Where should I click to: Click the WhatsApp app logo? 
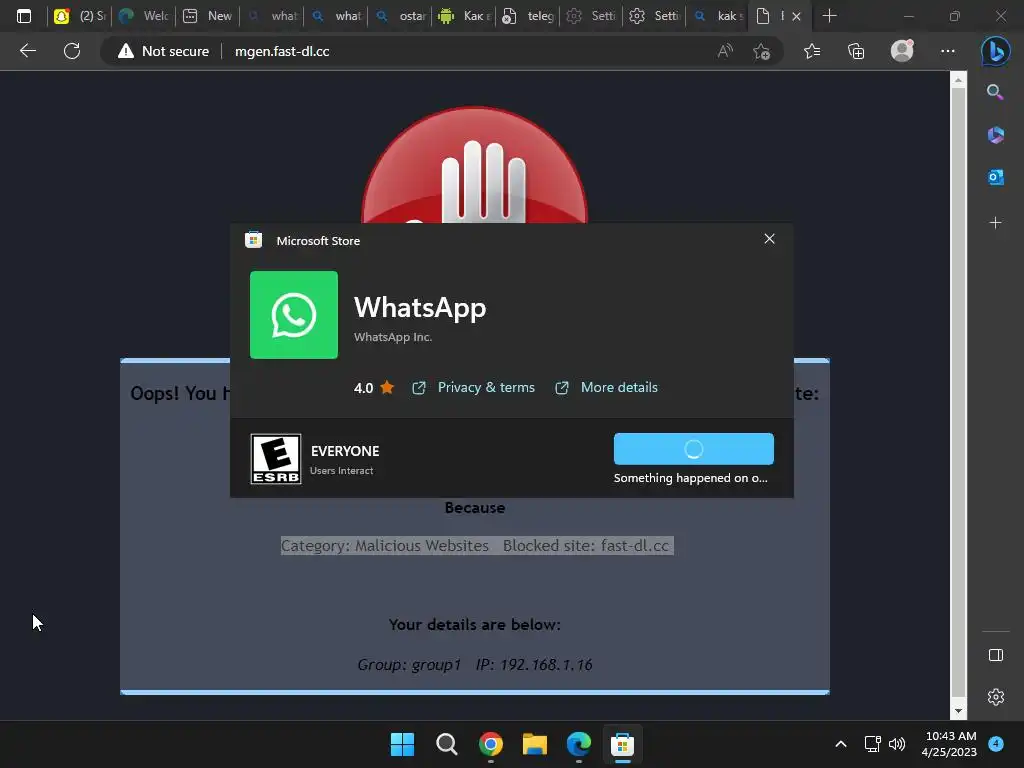tap(294, 315)
